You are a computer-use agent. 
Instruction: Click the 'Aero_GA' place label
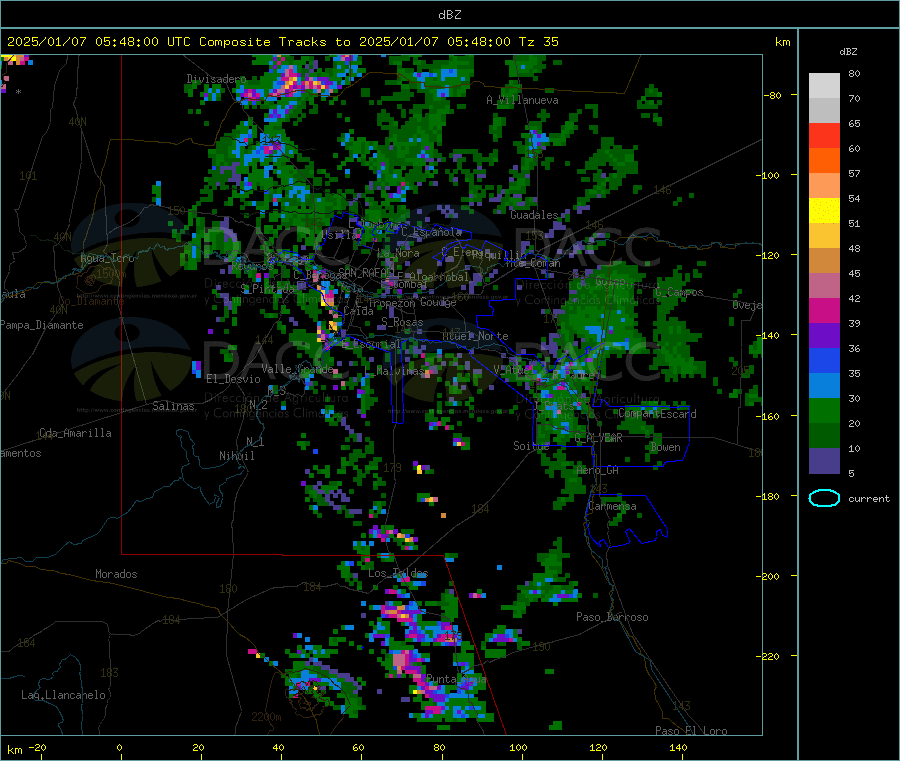pos(598,470)
